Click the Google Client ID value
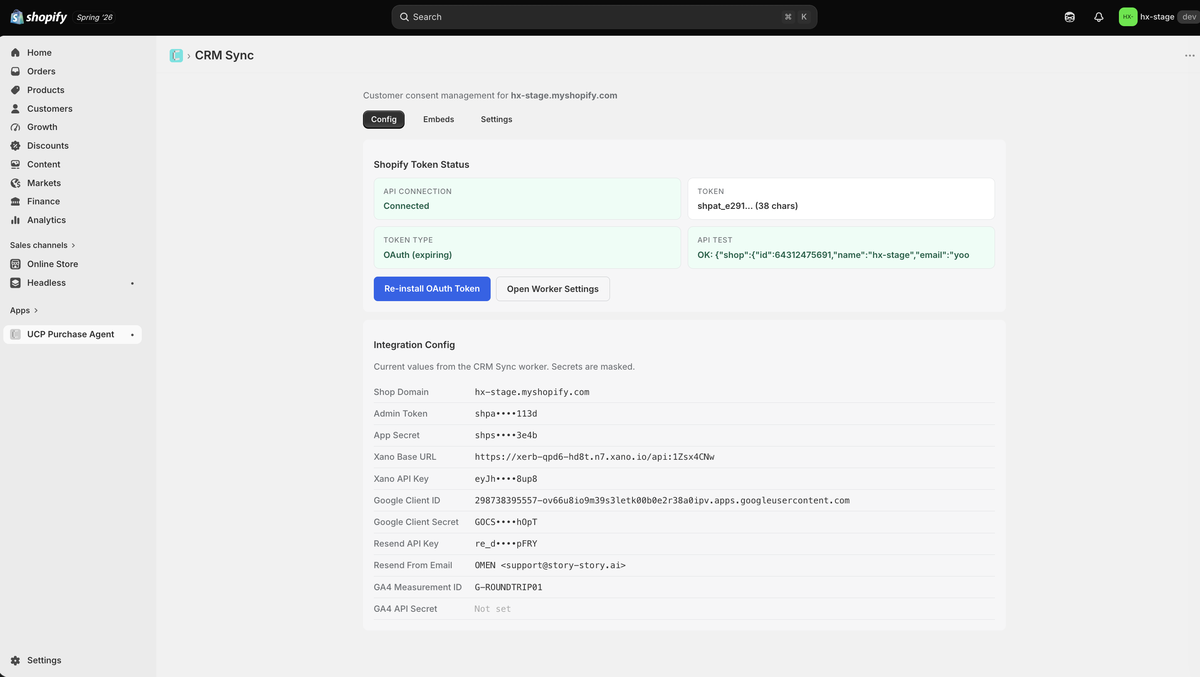 pos(662,500)
